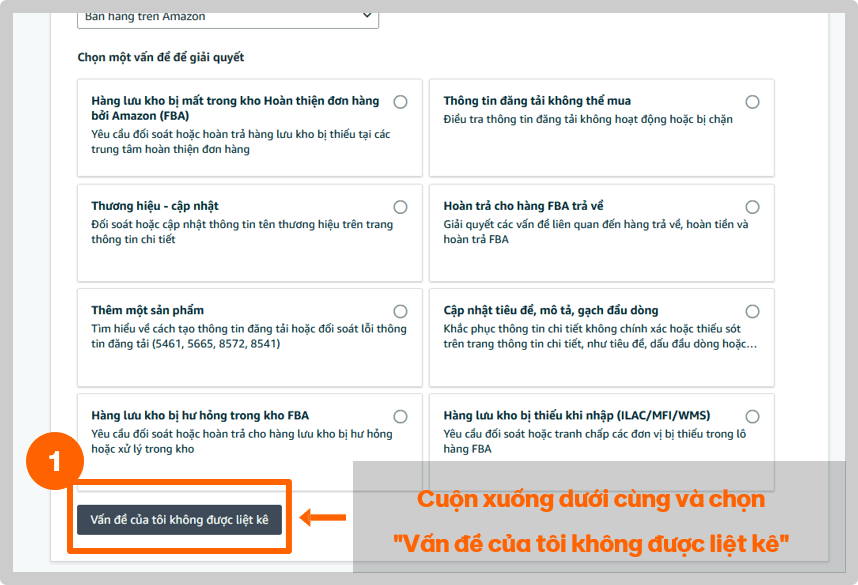Click description Khắc phục thông tin chi tiết không chính xác

point(600,337)
